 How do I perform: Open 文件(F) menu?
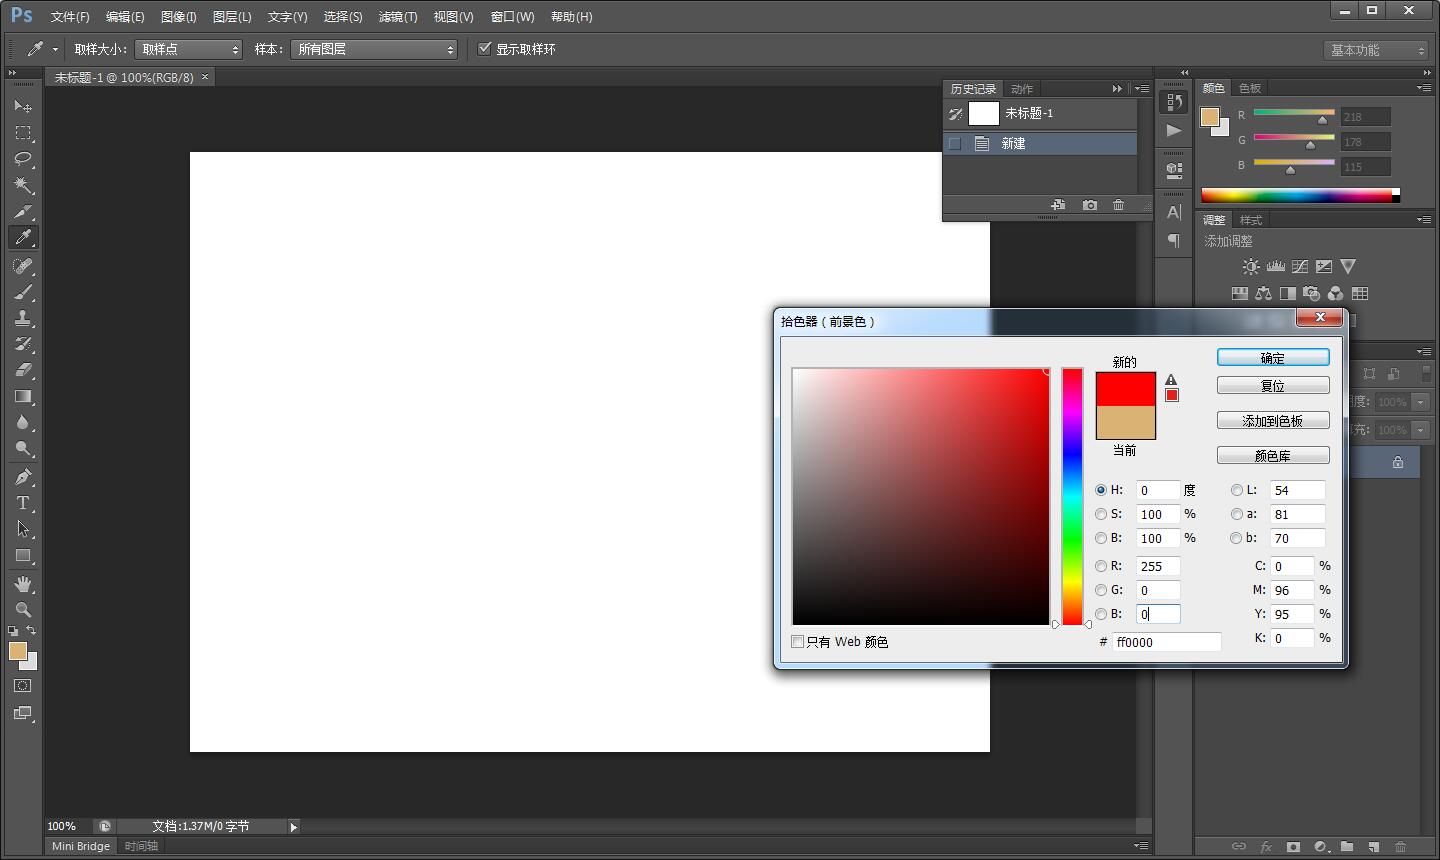(x=70, y=17)
